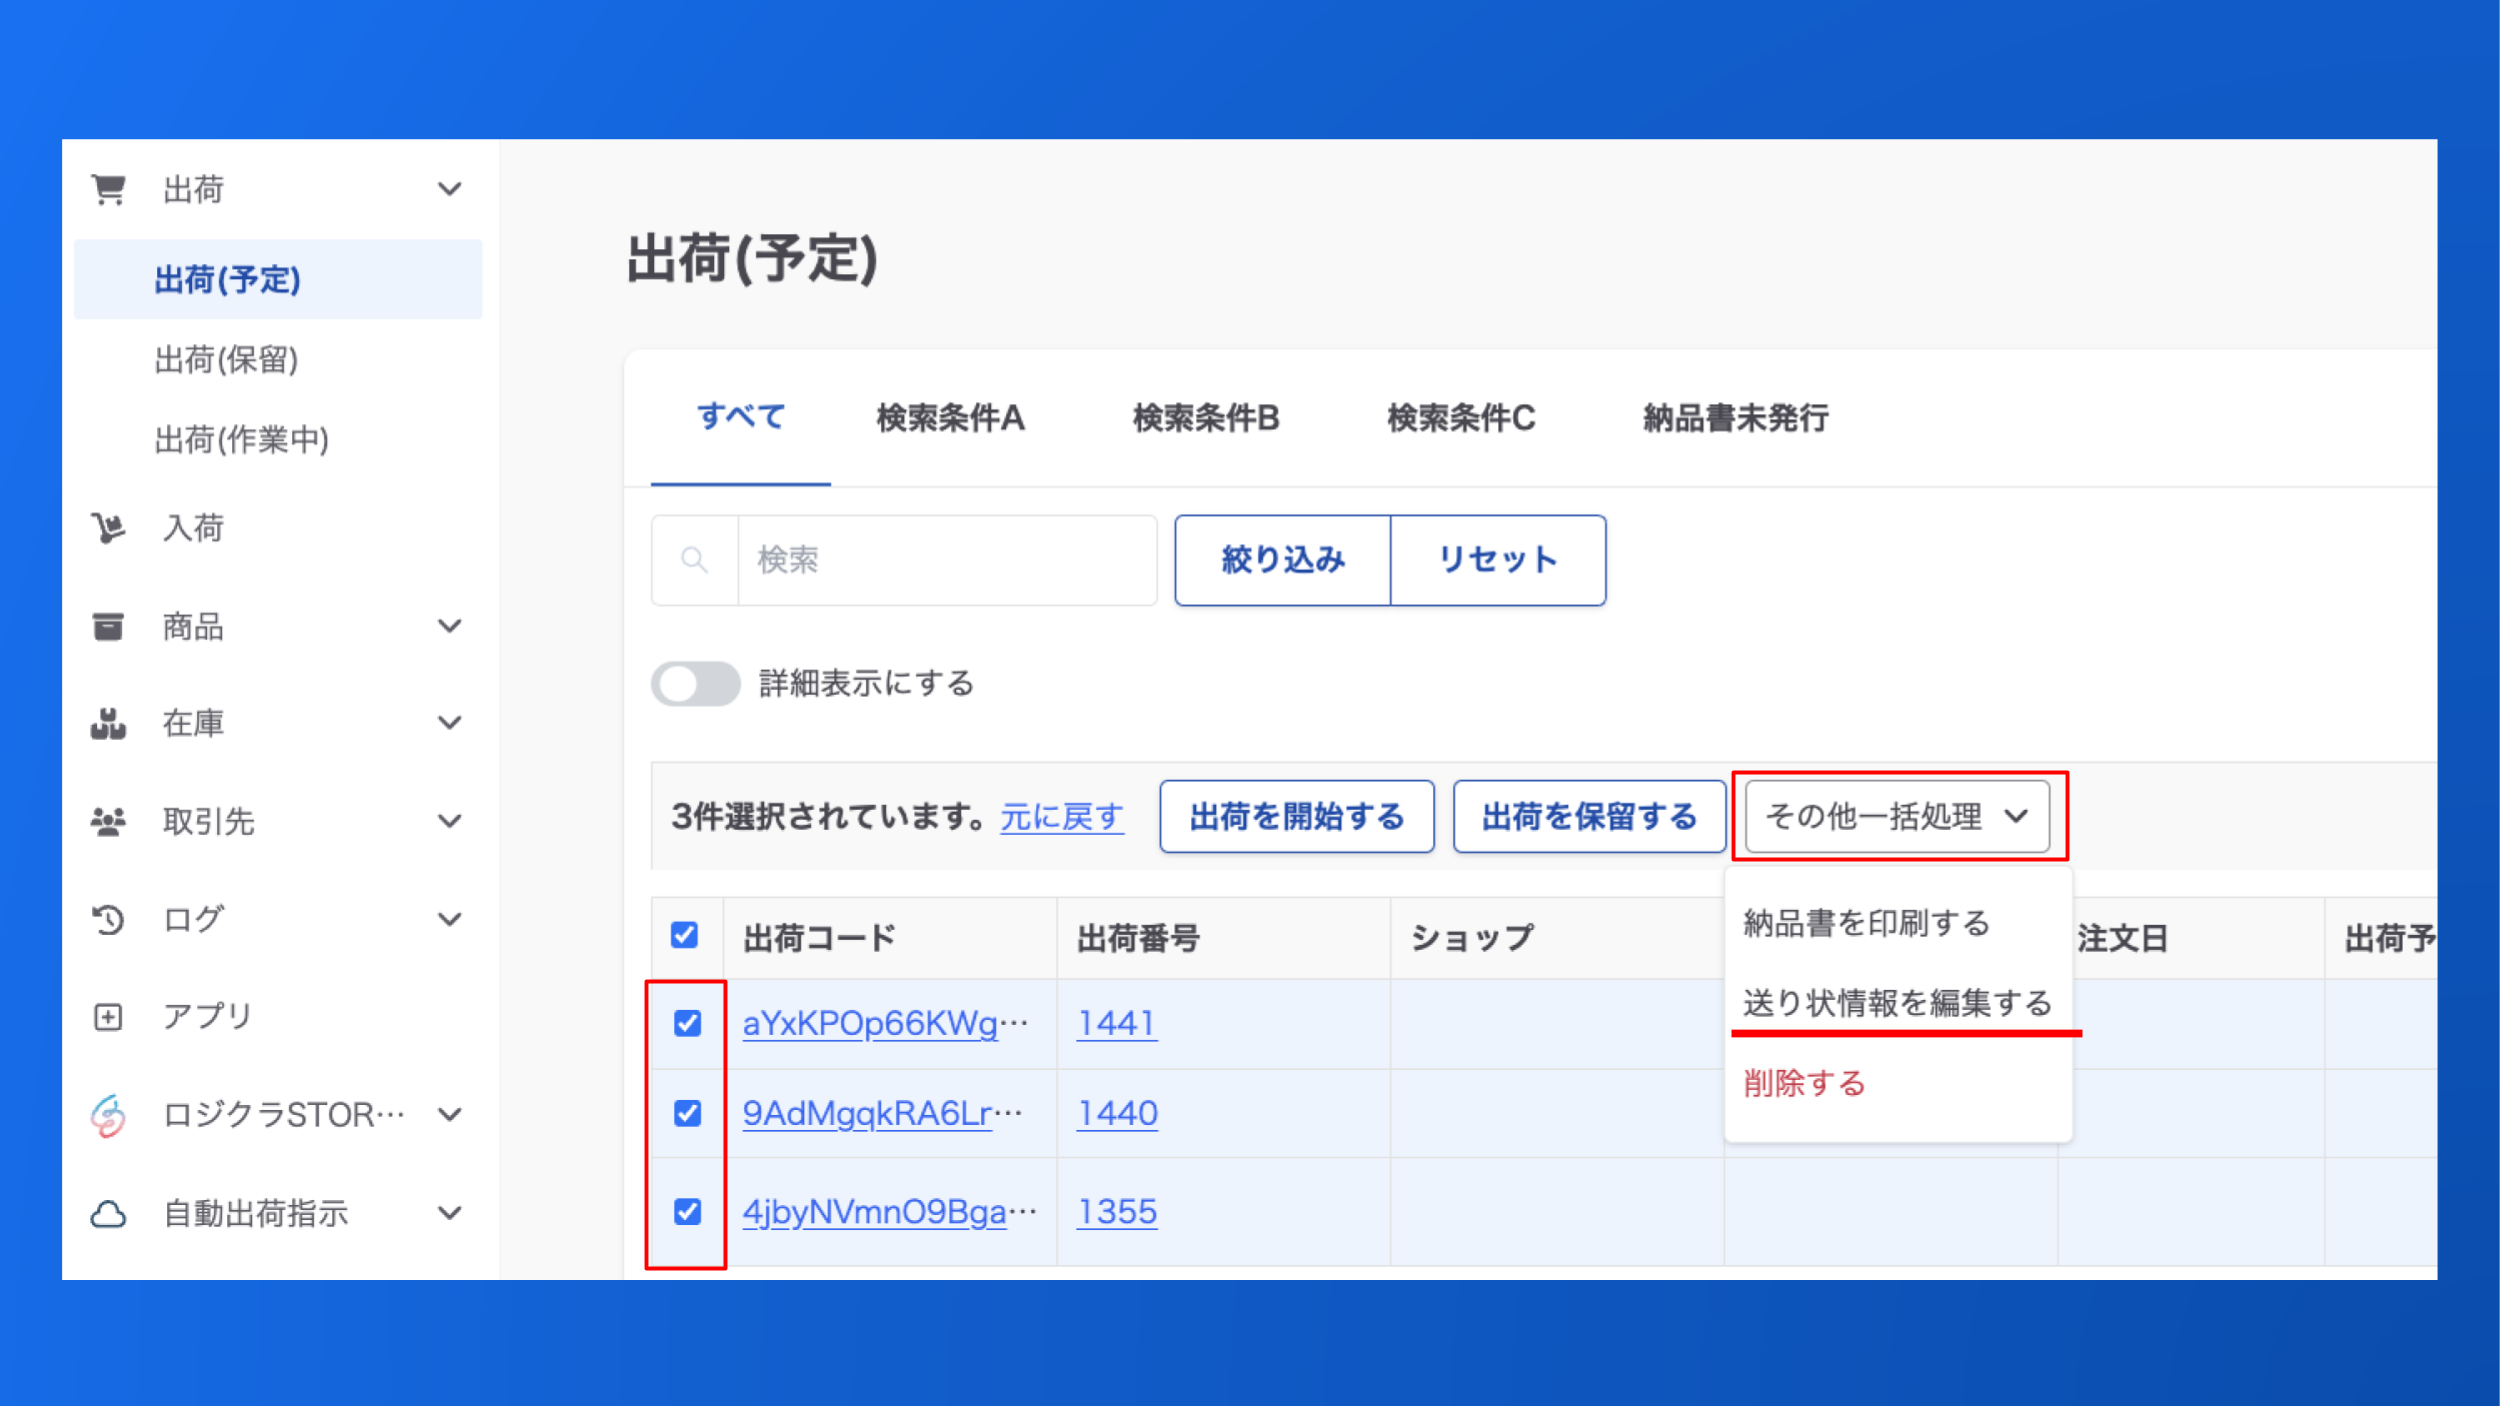Open the その他一括処理 dropdown
Viewport: 2500px width, 1406px height.
click(1897, 817)
